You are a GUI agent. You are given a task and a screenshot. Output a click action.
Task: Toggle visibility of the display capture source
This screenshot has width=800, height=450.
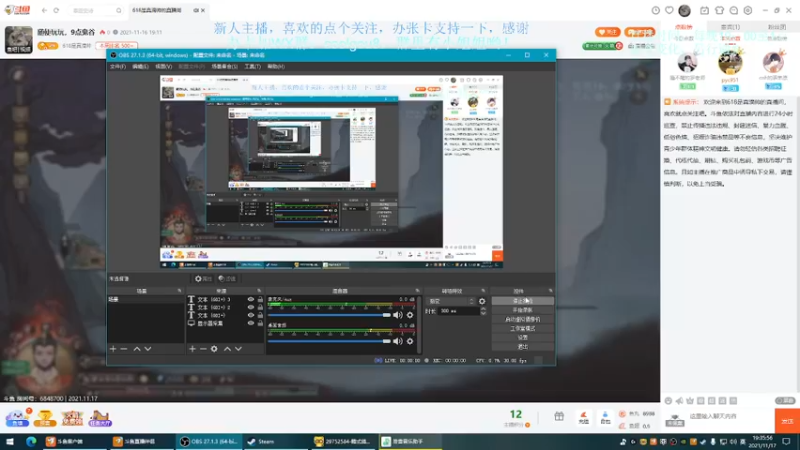pos(251,323)
